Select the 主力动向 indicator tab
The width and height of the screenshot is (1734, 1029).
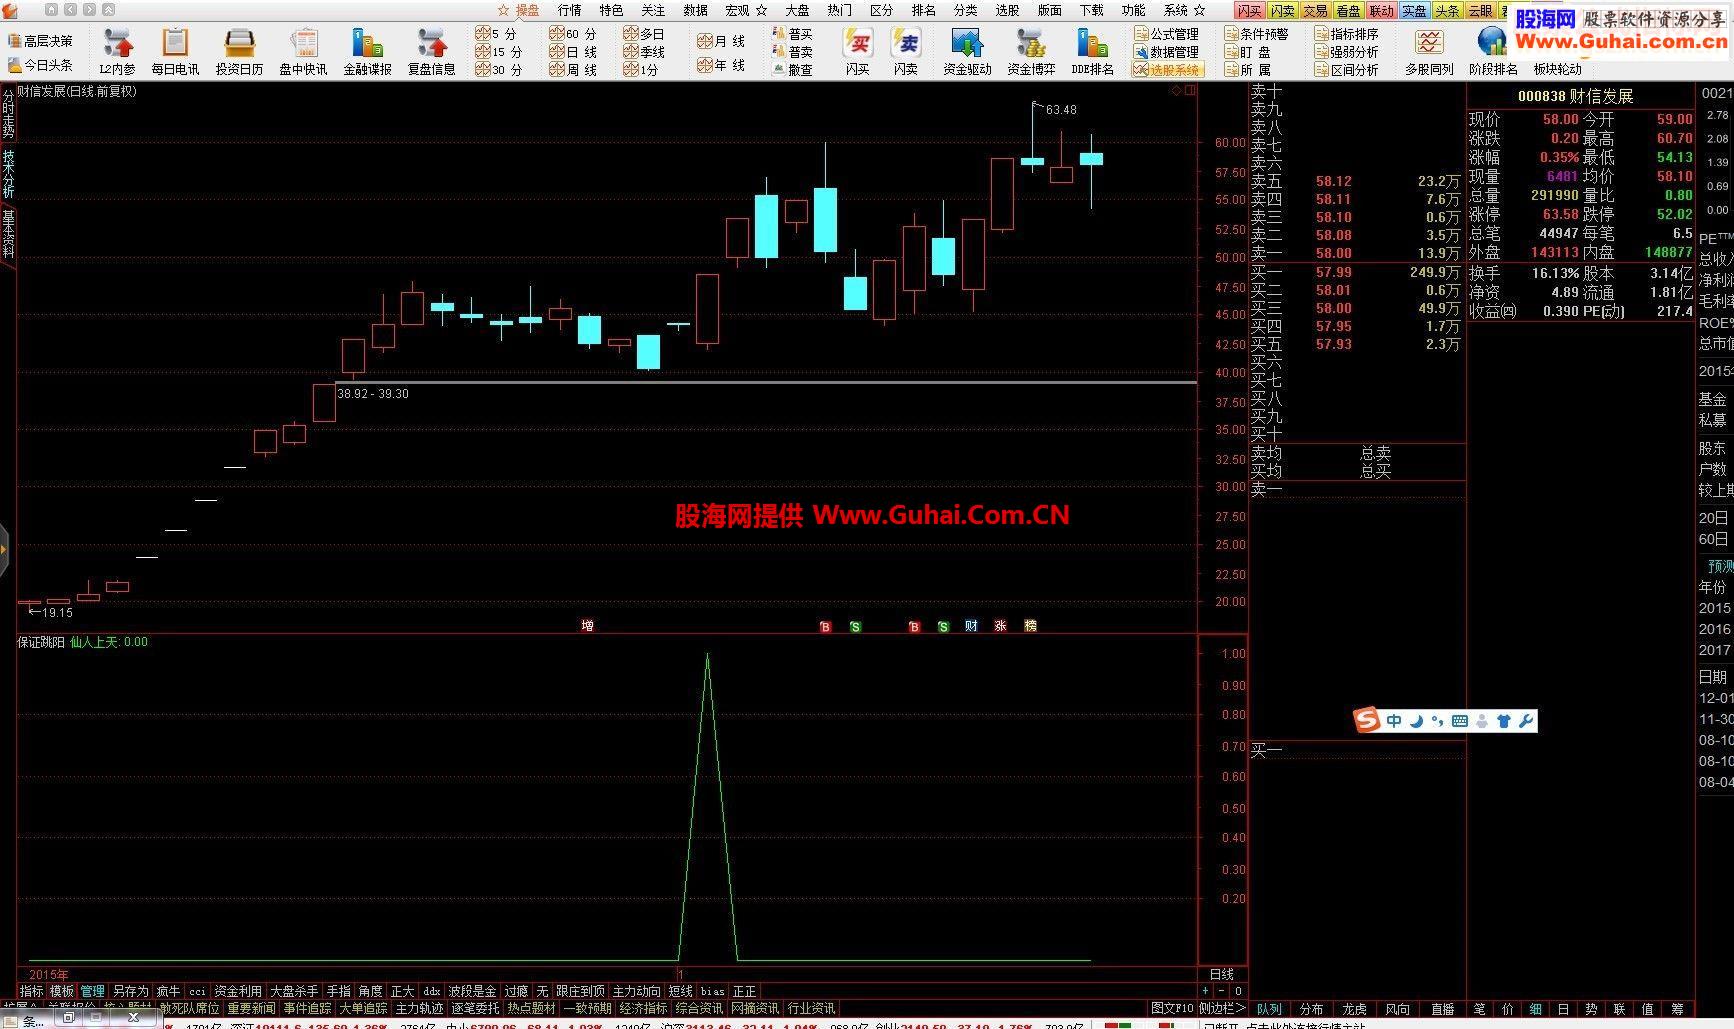click(x=636, y=991)
